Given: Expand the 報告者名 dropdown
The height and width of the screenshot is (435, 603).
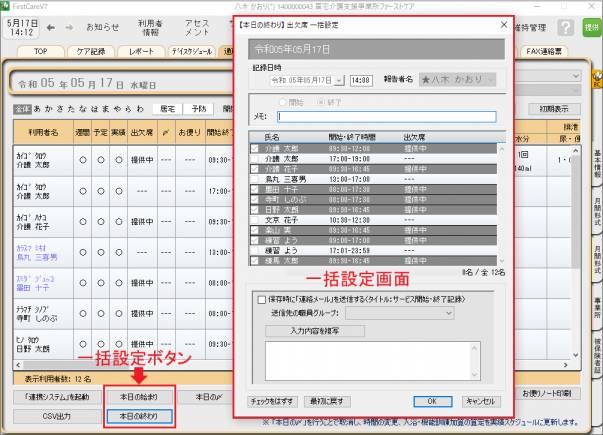Looking at the screenshot, I should tap(490, 80).
